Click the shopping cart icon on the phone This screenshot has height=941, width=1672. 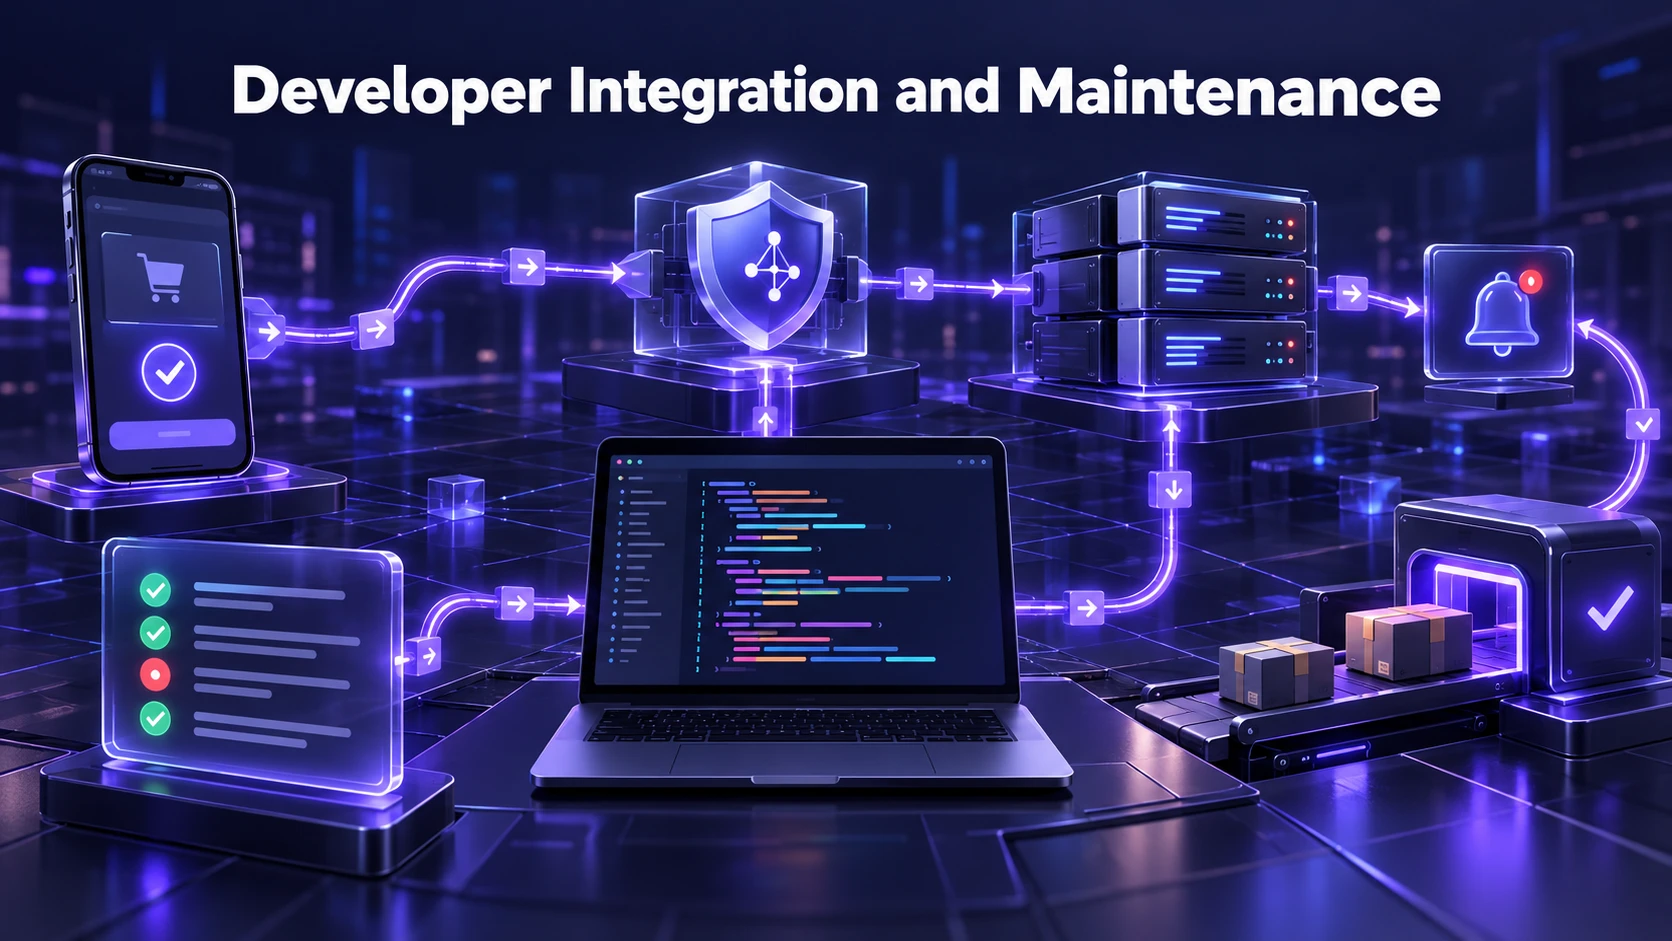pyautogui.click(x=159, y=277)
